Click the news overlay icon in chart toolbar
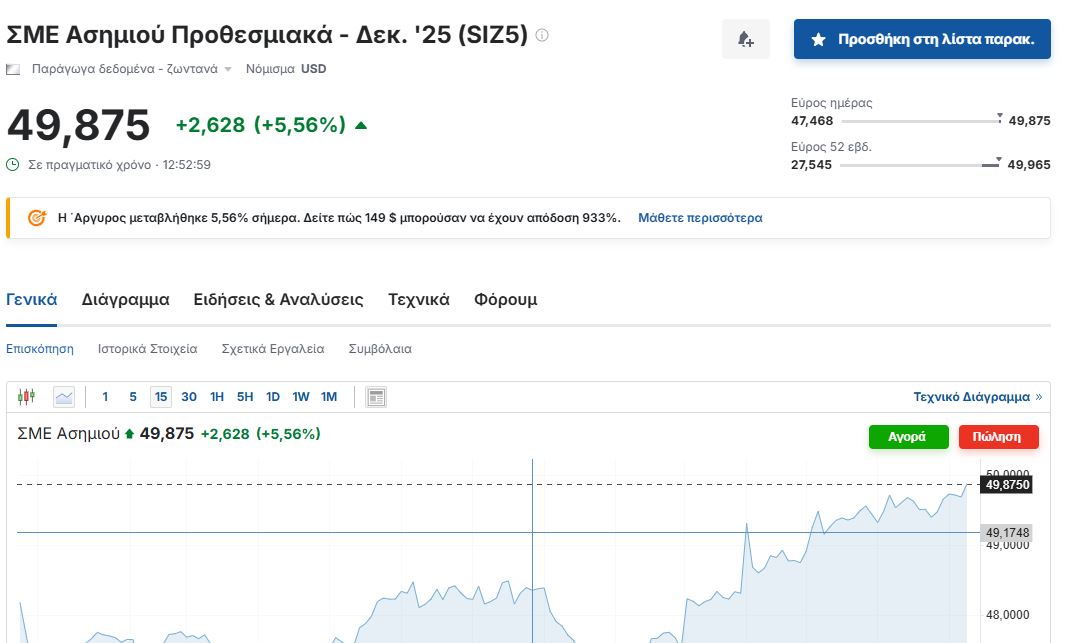This screenshot has width=1076, height=643. pyautogui.click(x=376, y=397)
